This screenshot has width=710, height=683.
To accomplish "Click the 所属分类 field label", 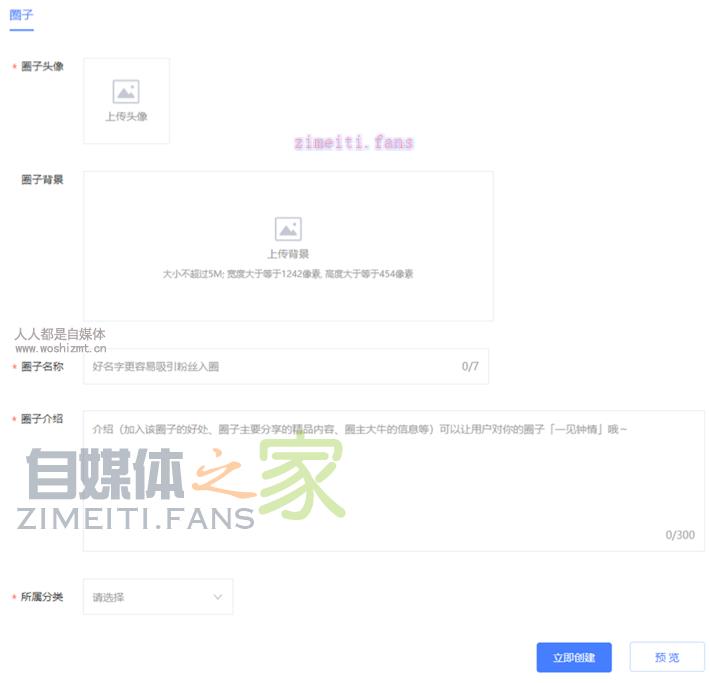I will tap(42, 597).
